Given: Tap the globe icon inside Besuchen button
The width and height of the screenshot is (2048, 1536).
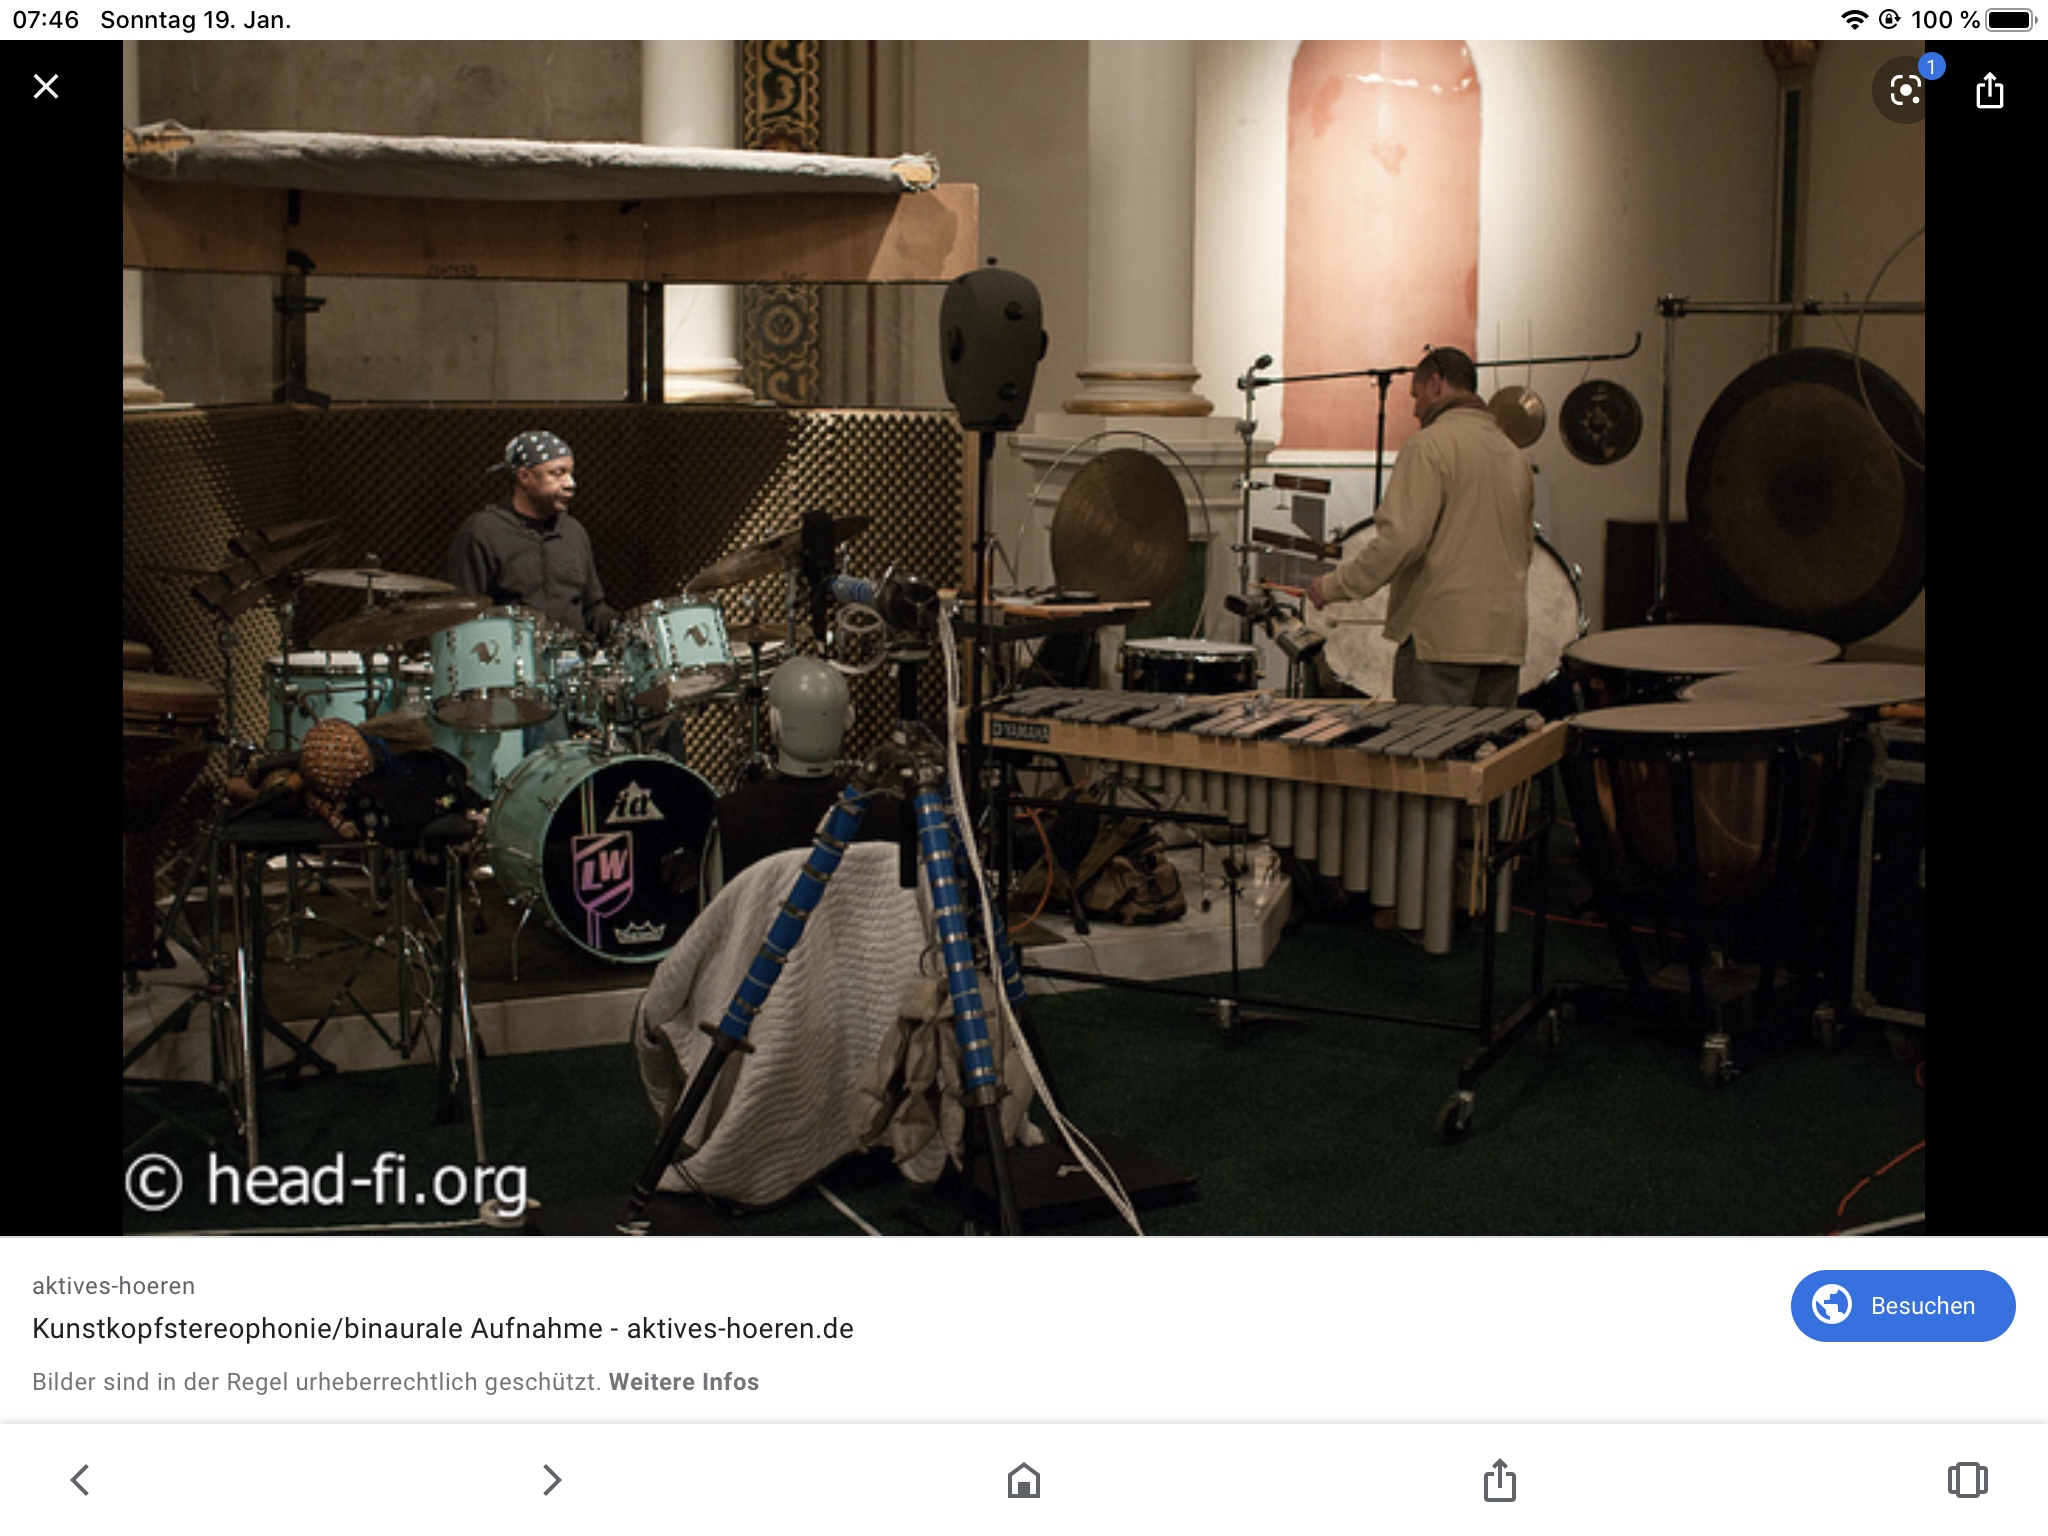Looking at the screenshot, I should click(x=1832, y=1305).
